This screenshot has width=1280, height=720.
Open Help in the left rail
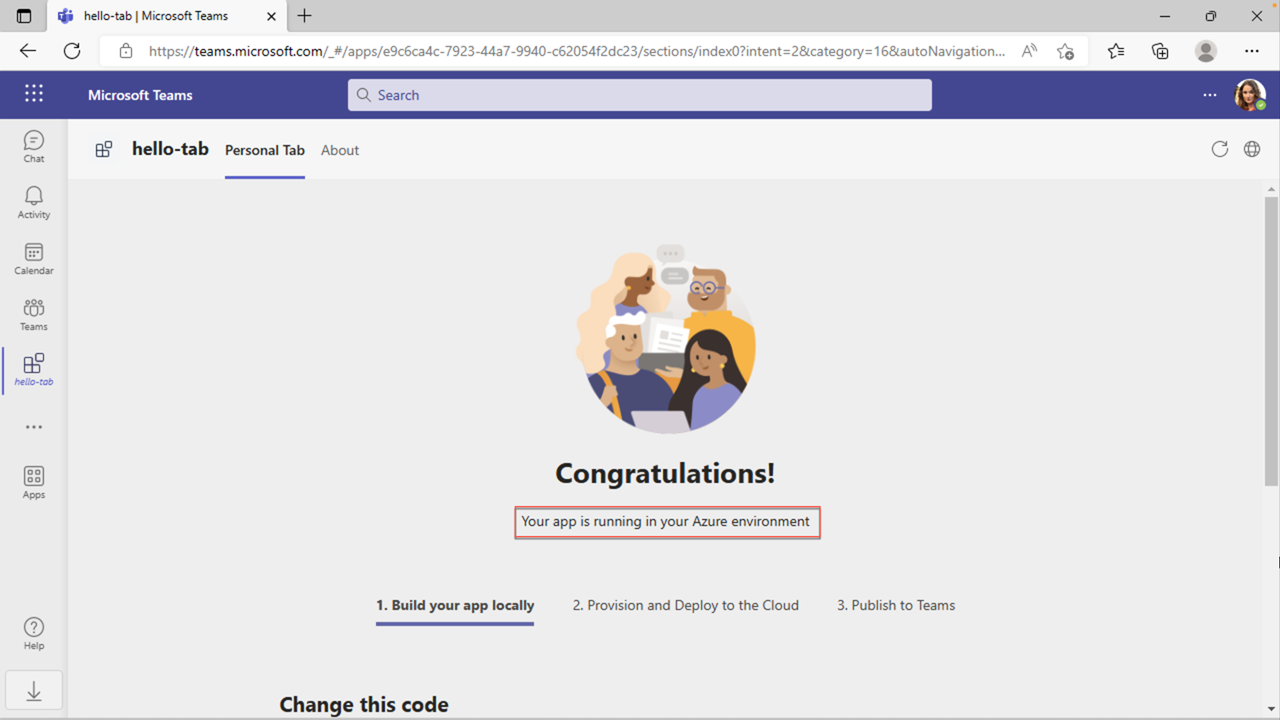(34, 633)
